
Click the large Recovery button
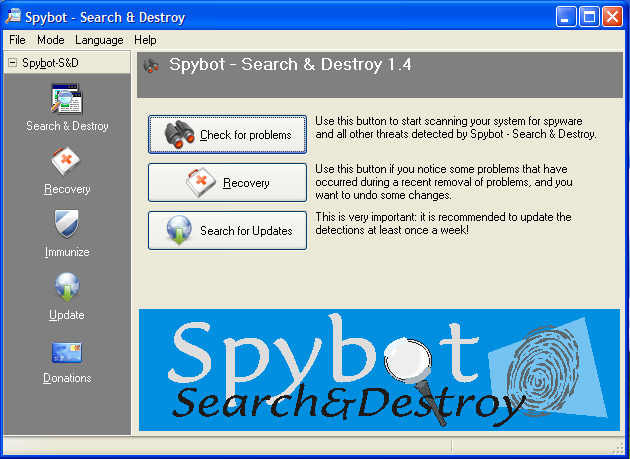point(227,182)
